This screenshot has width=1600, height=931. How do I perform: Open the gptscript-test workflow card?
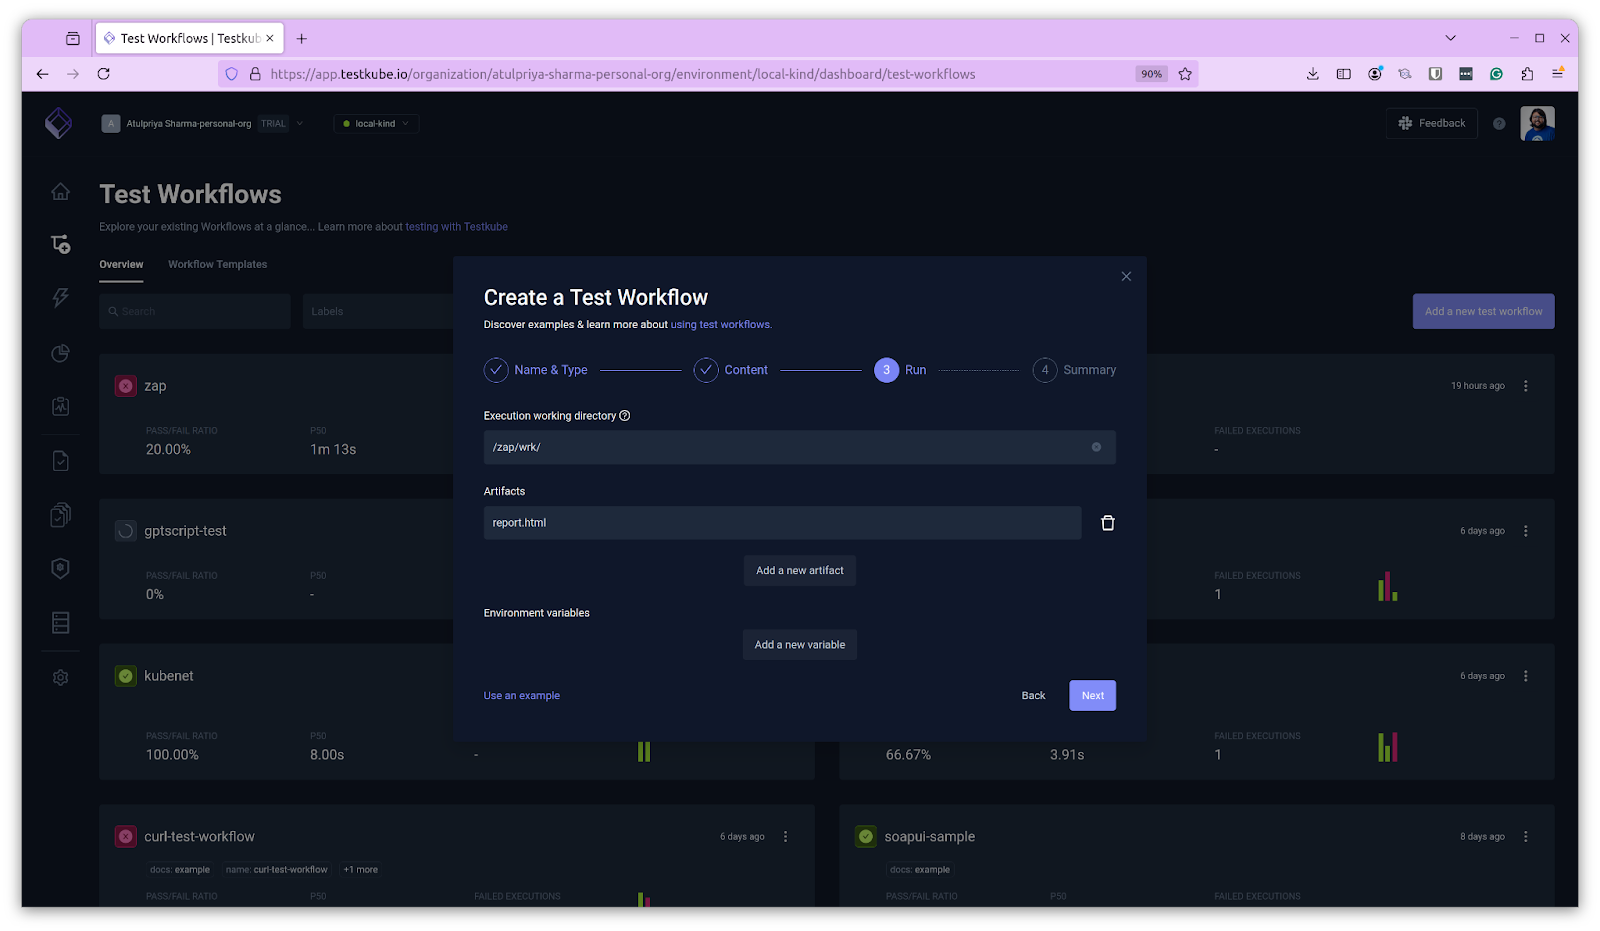click(185, 531)
